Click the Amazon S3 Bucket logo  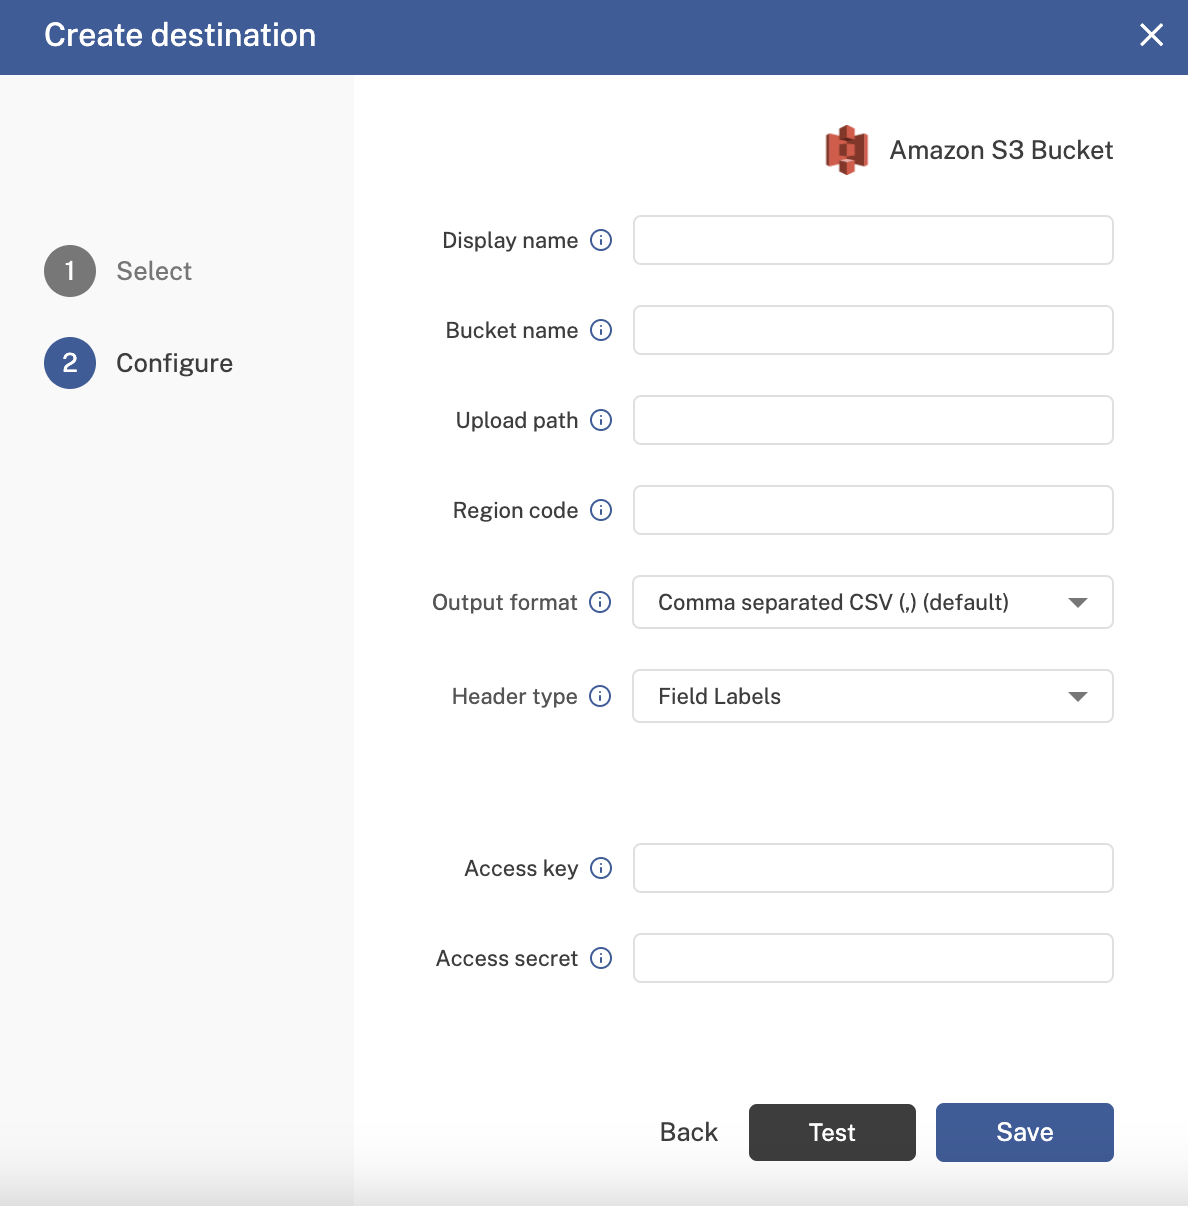846,150
